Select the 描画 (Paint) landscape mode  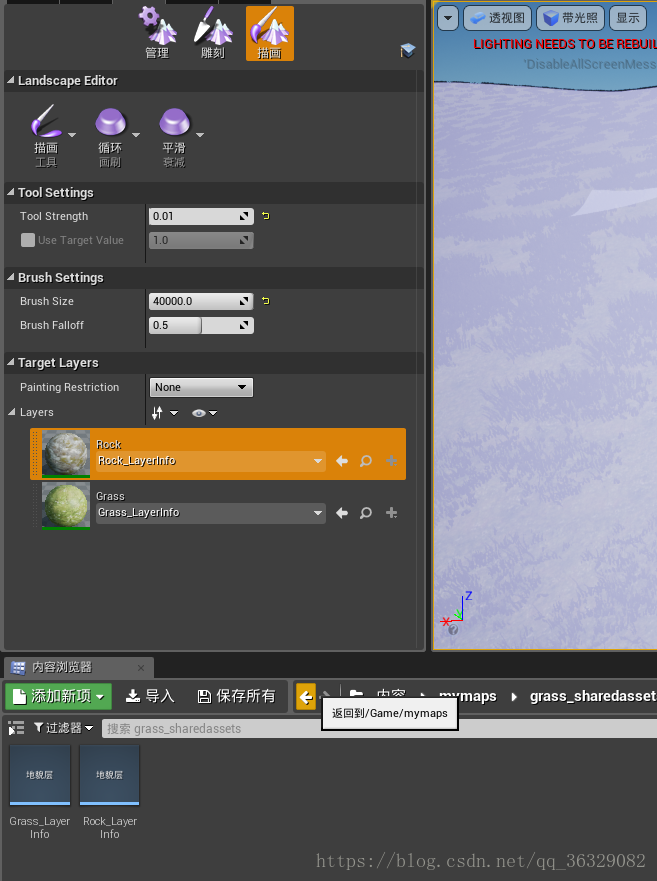coord(269,34)
